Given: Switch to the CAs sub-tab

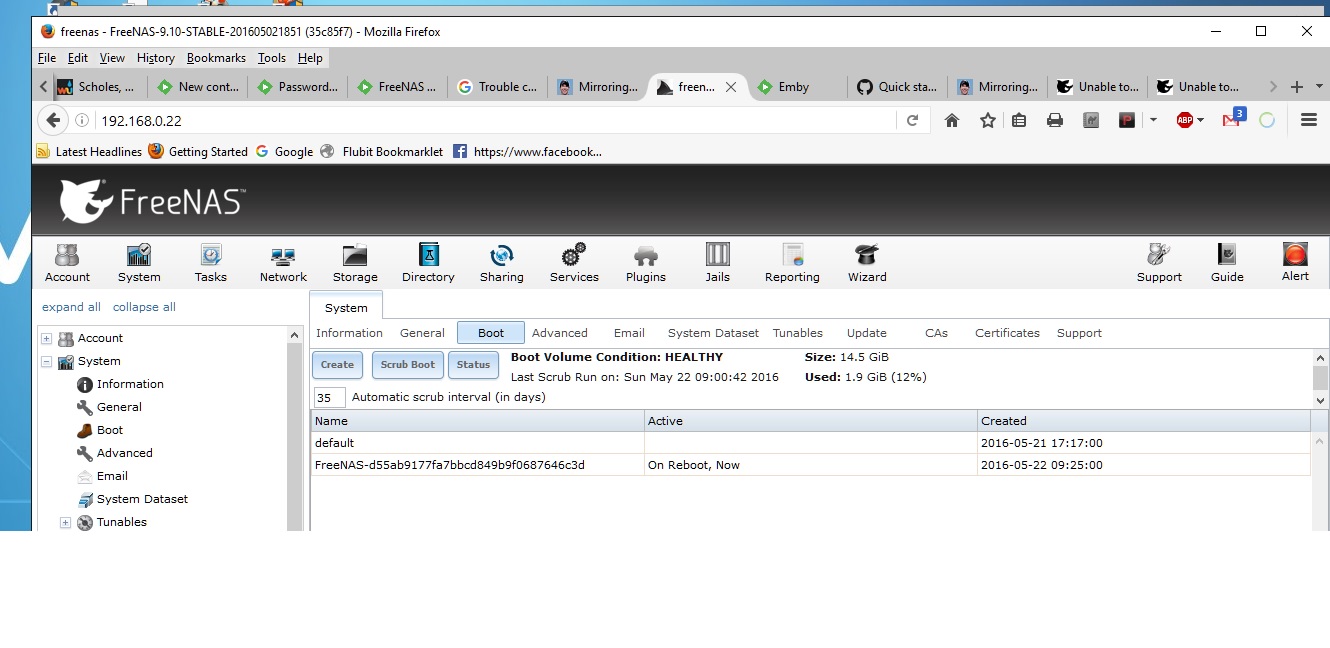Looking at the screenshot, I should 936,333.
